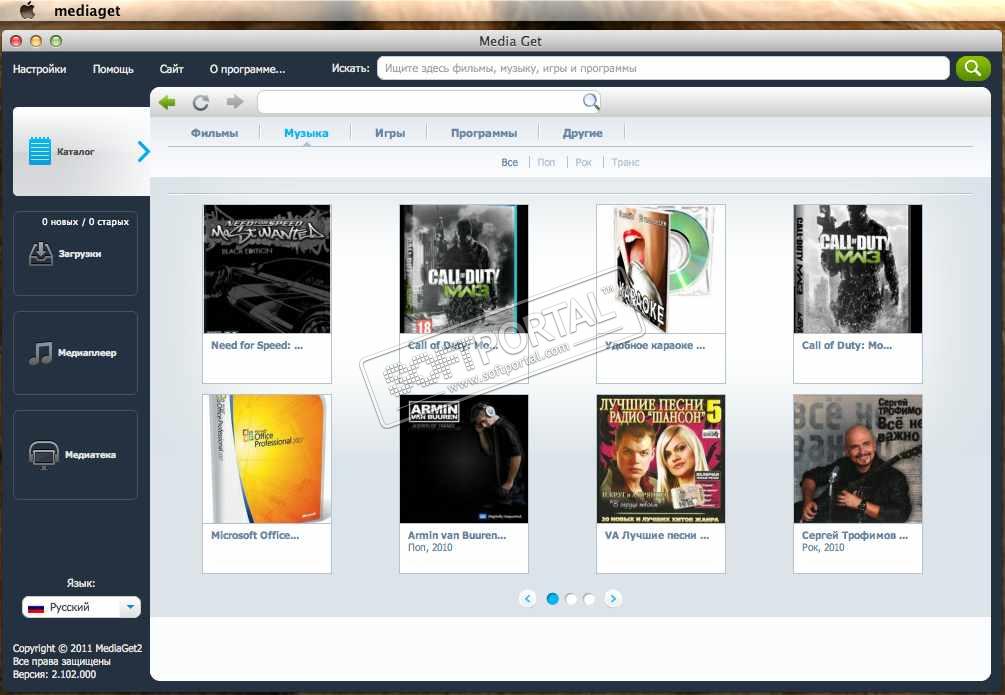1005x695 pixels.
Task: Click magnifier icon inside the address field
Action: (591, 101)
